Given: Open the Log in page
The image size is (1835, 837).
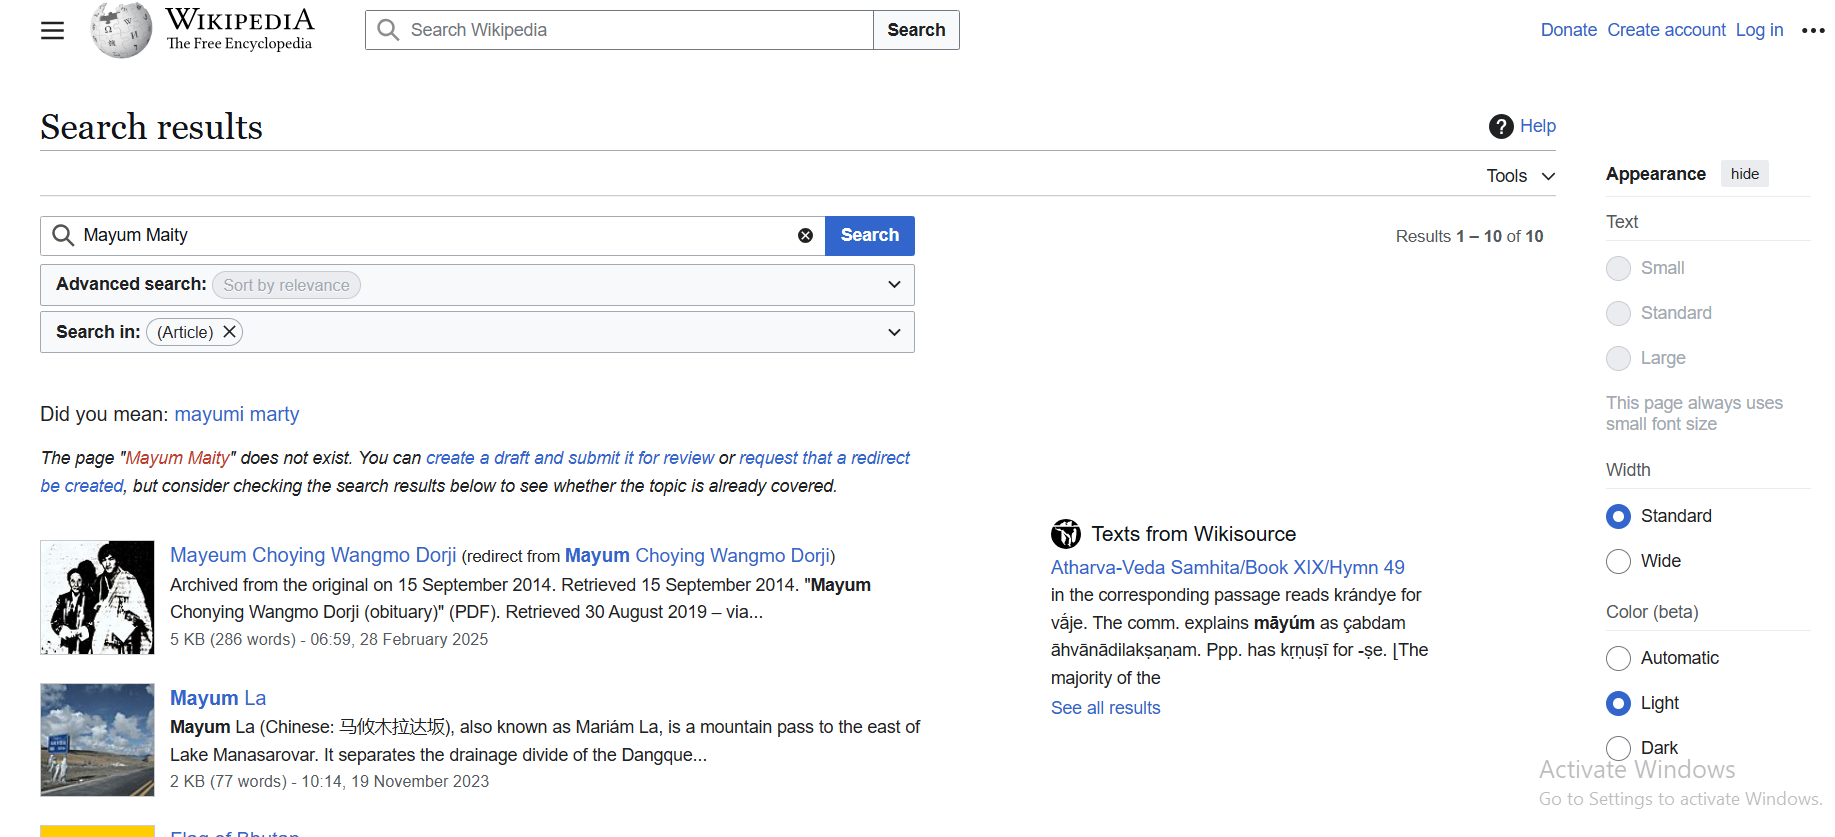Looking at the screenshot, I should tap(1759, 30).
